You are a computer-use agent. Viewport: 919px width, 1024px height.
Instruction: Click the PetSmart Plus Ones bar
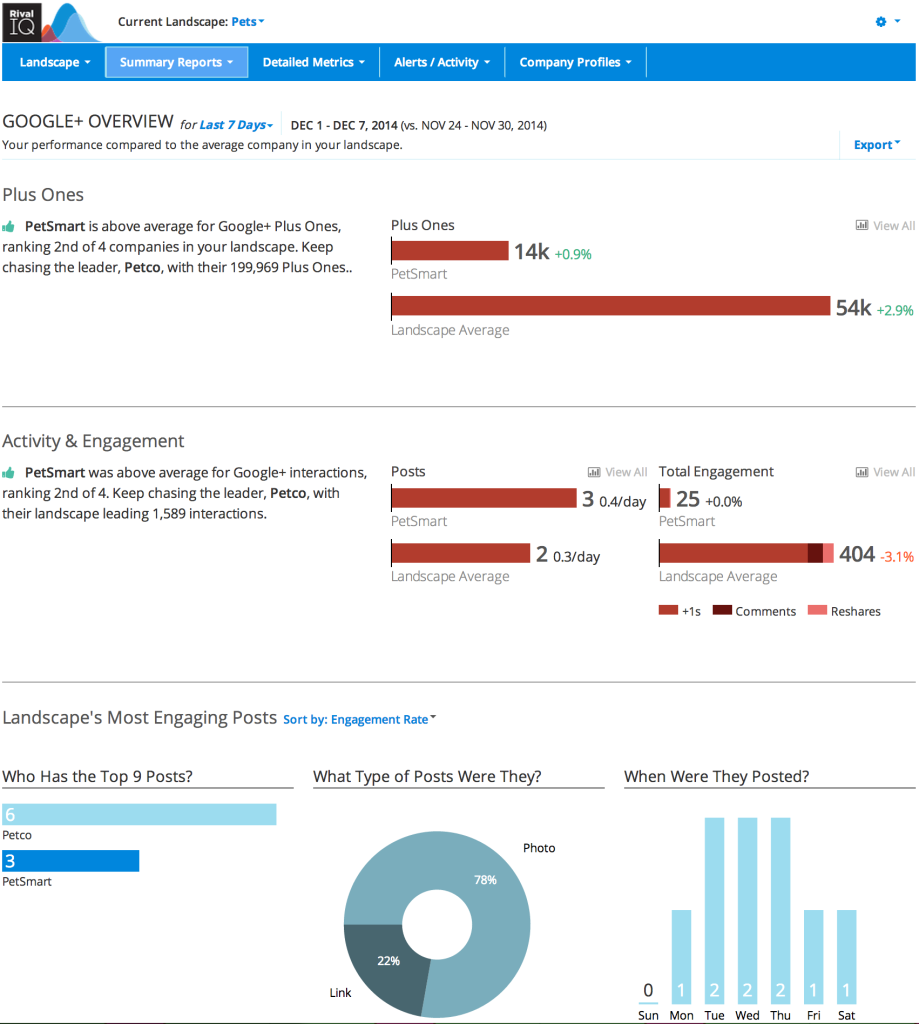(450, 251)
